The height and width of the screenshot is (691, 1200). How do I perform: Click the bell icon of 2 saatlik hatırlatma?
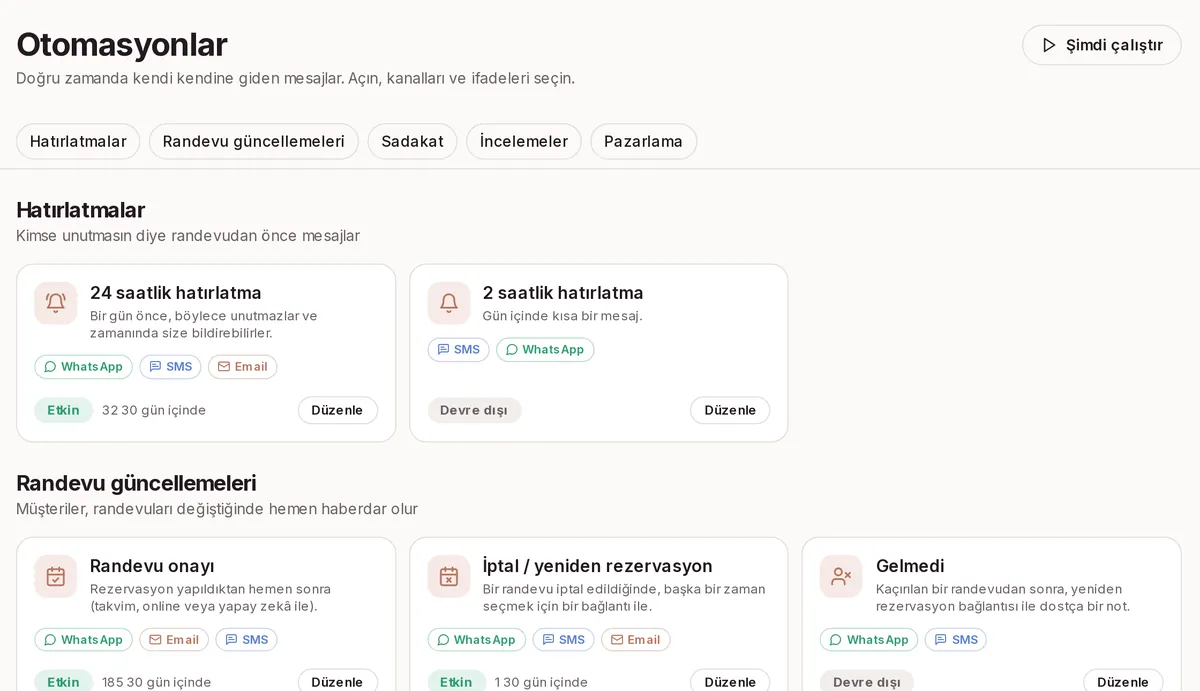449,303
